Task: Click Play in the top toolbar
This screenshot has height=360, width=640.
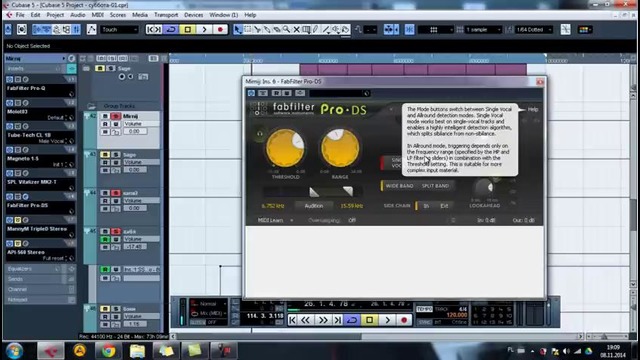Action: click(204, 29)
